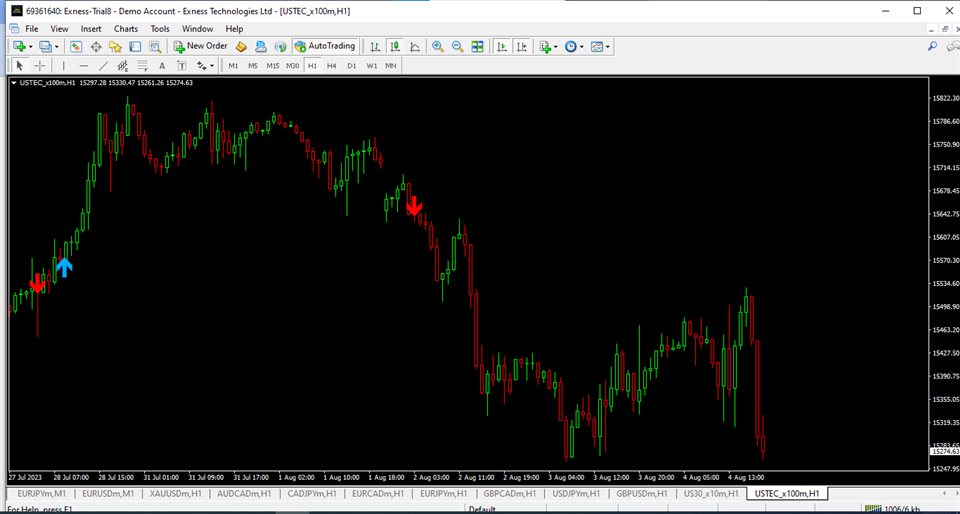Toggle Chart Shift icon
The width and height of the screenshot is (960, 514).
tap(521, 47)
